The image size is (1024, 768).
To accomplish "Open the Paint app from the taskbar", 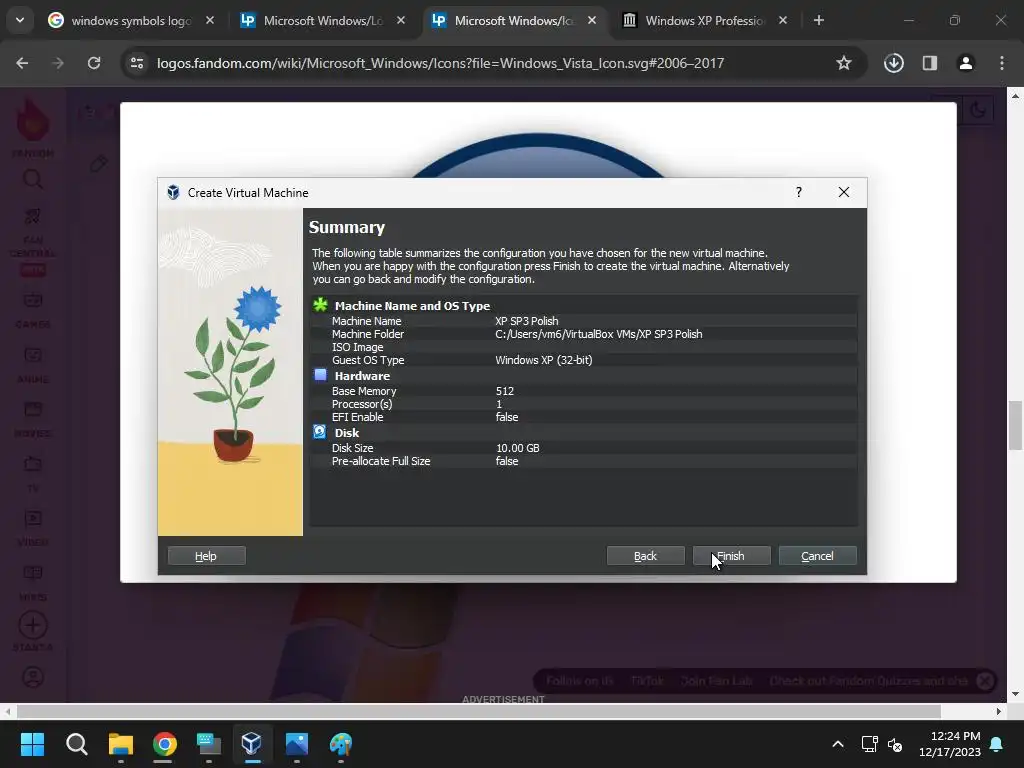I will (340, 743).
